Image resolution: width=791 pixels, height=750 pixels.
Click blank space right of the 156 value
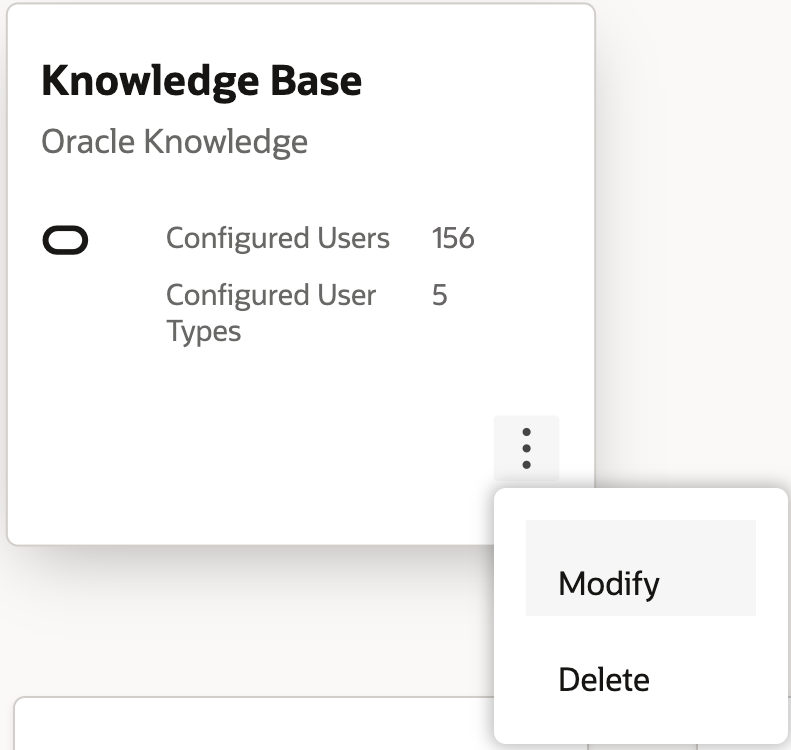pyautogui.click(x=530, y=238)
